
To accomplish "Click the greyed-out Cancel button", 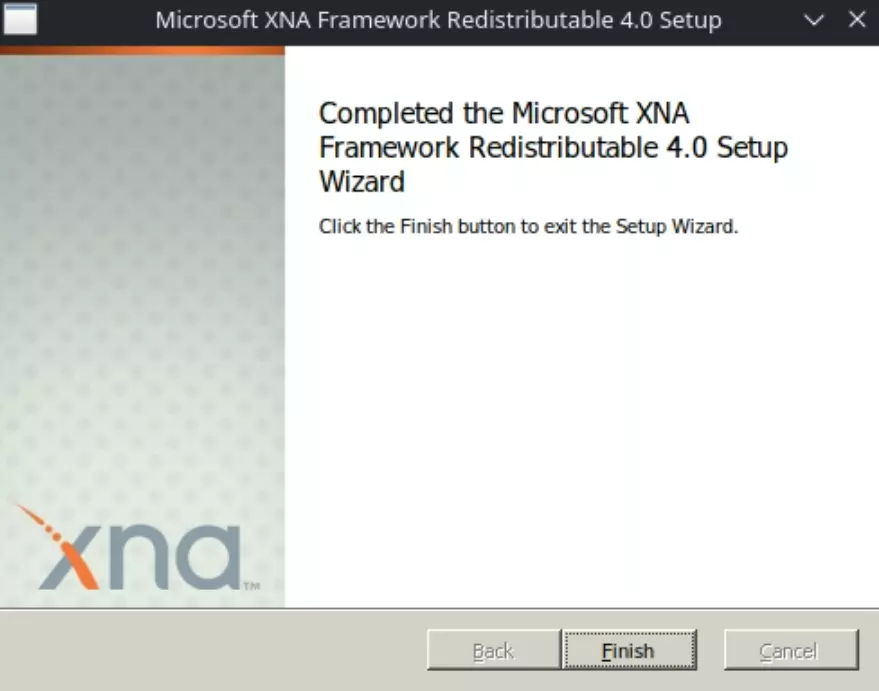I will coord(790,651).
